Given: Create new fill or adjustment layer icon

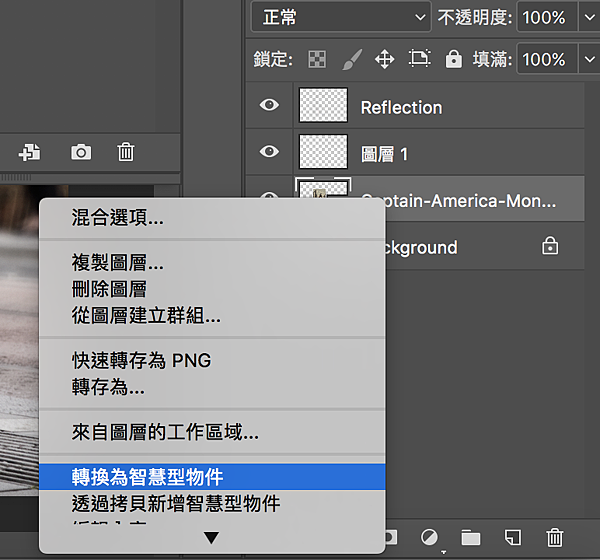Looking at the screenshot, I should tap(429, 537).
